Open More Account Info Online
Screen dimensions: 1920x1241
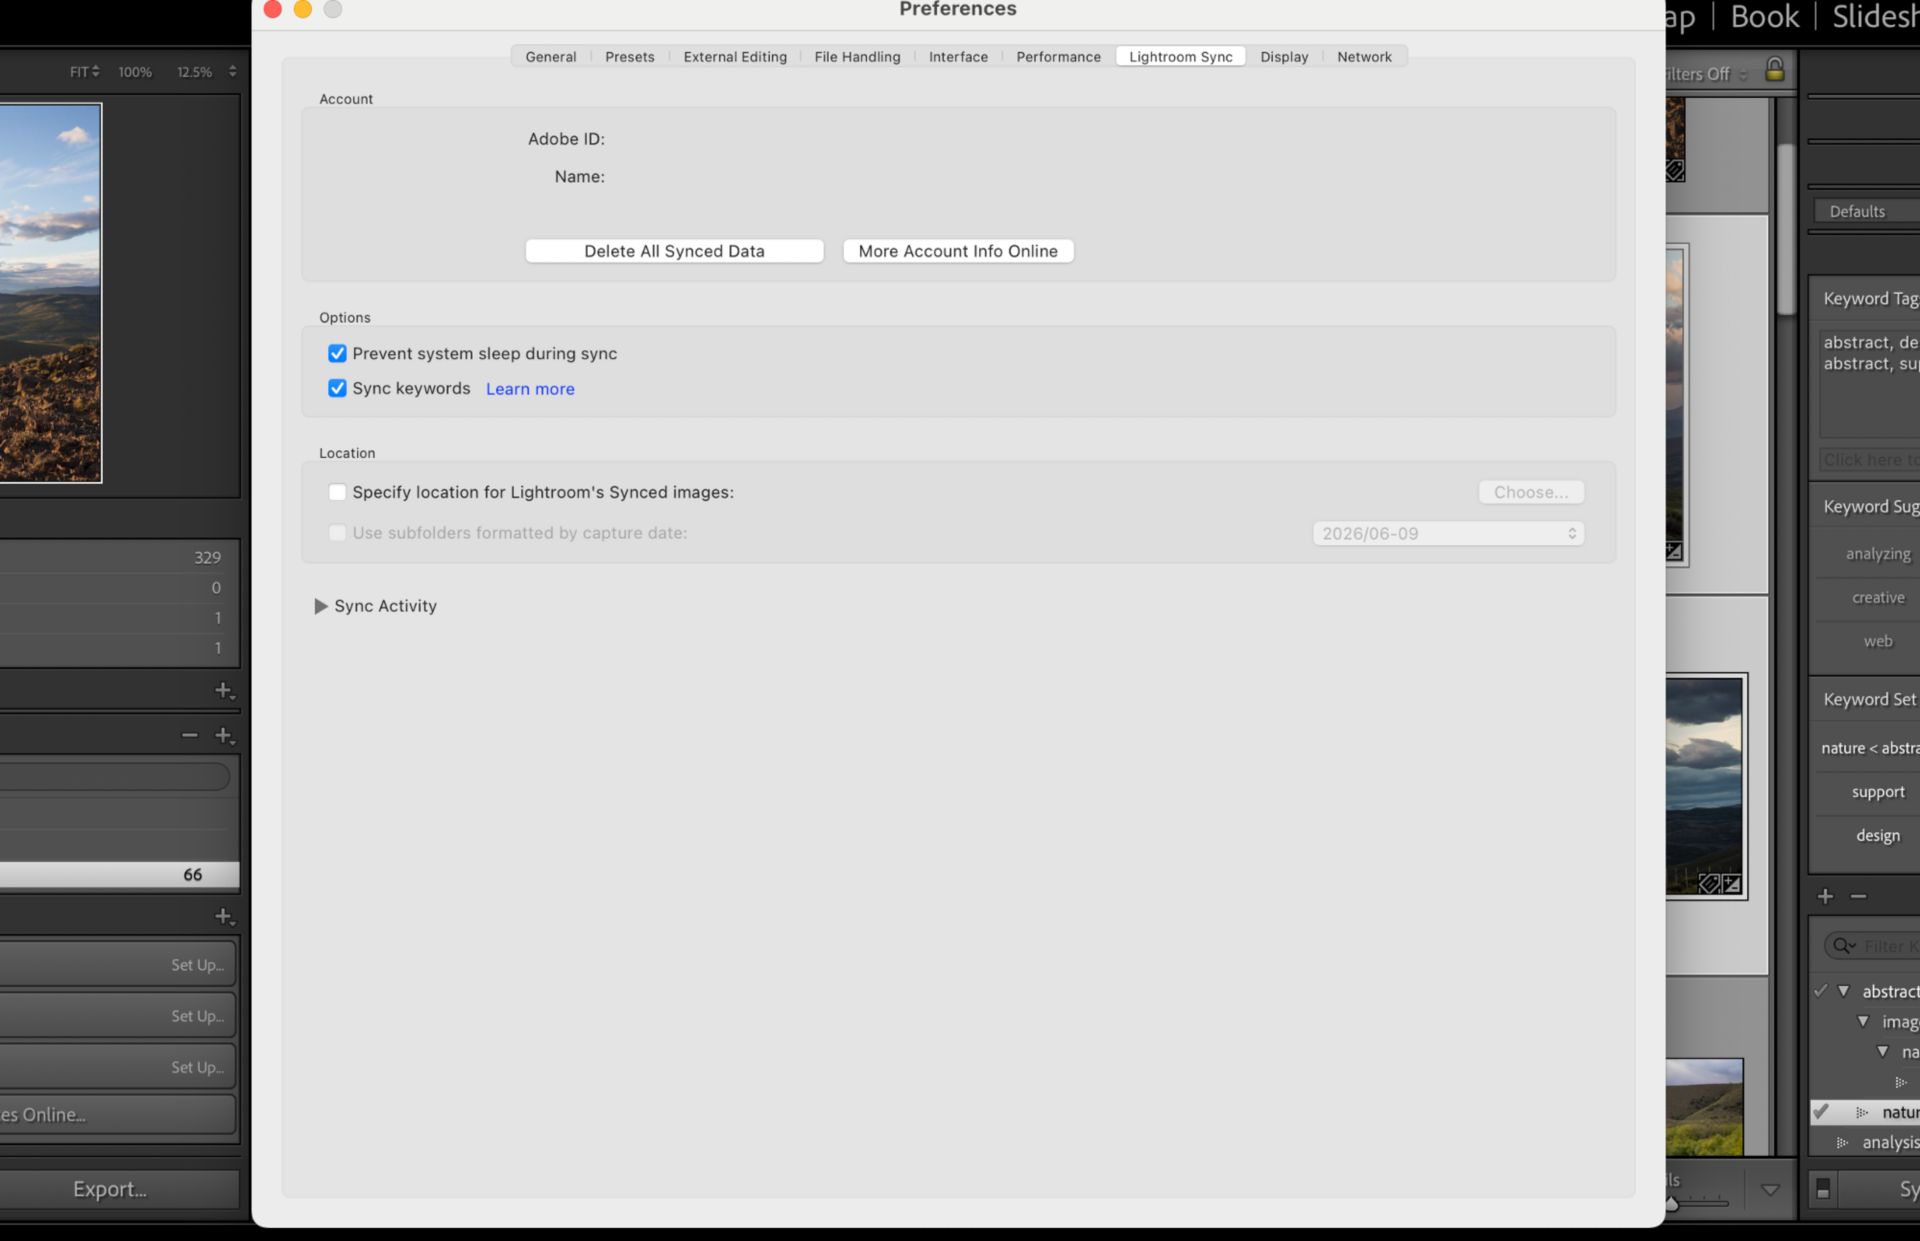click(x=958, y=251)
